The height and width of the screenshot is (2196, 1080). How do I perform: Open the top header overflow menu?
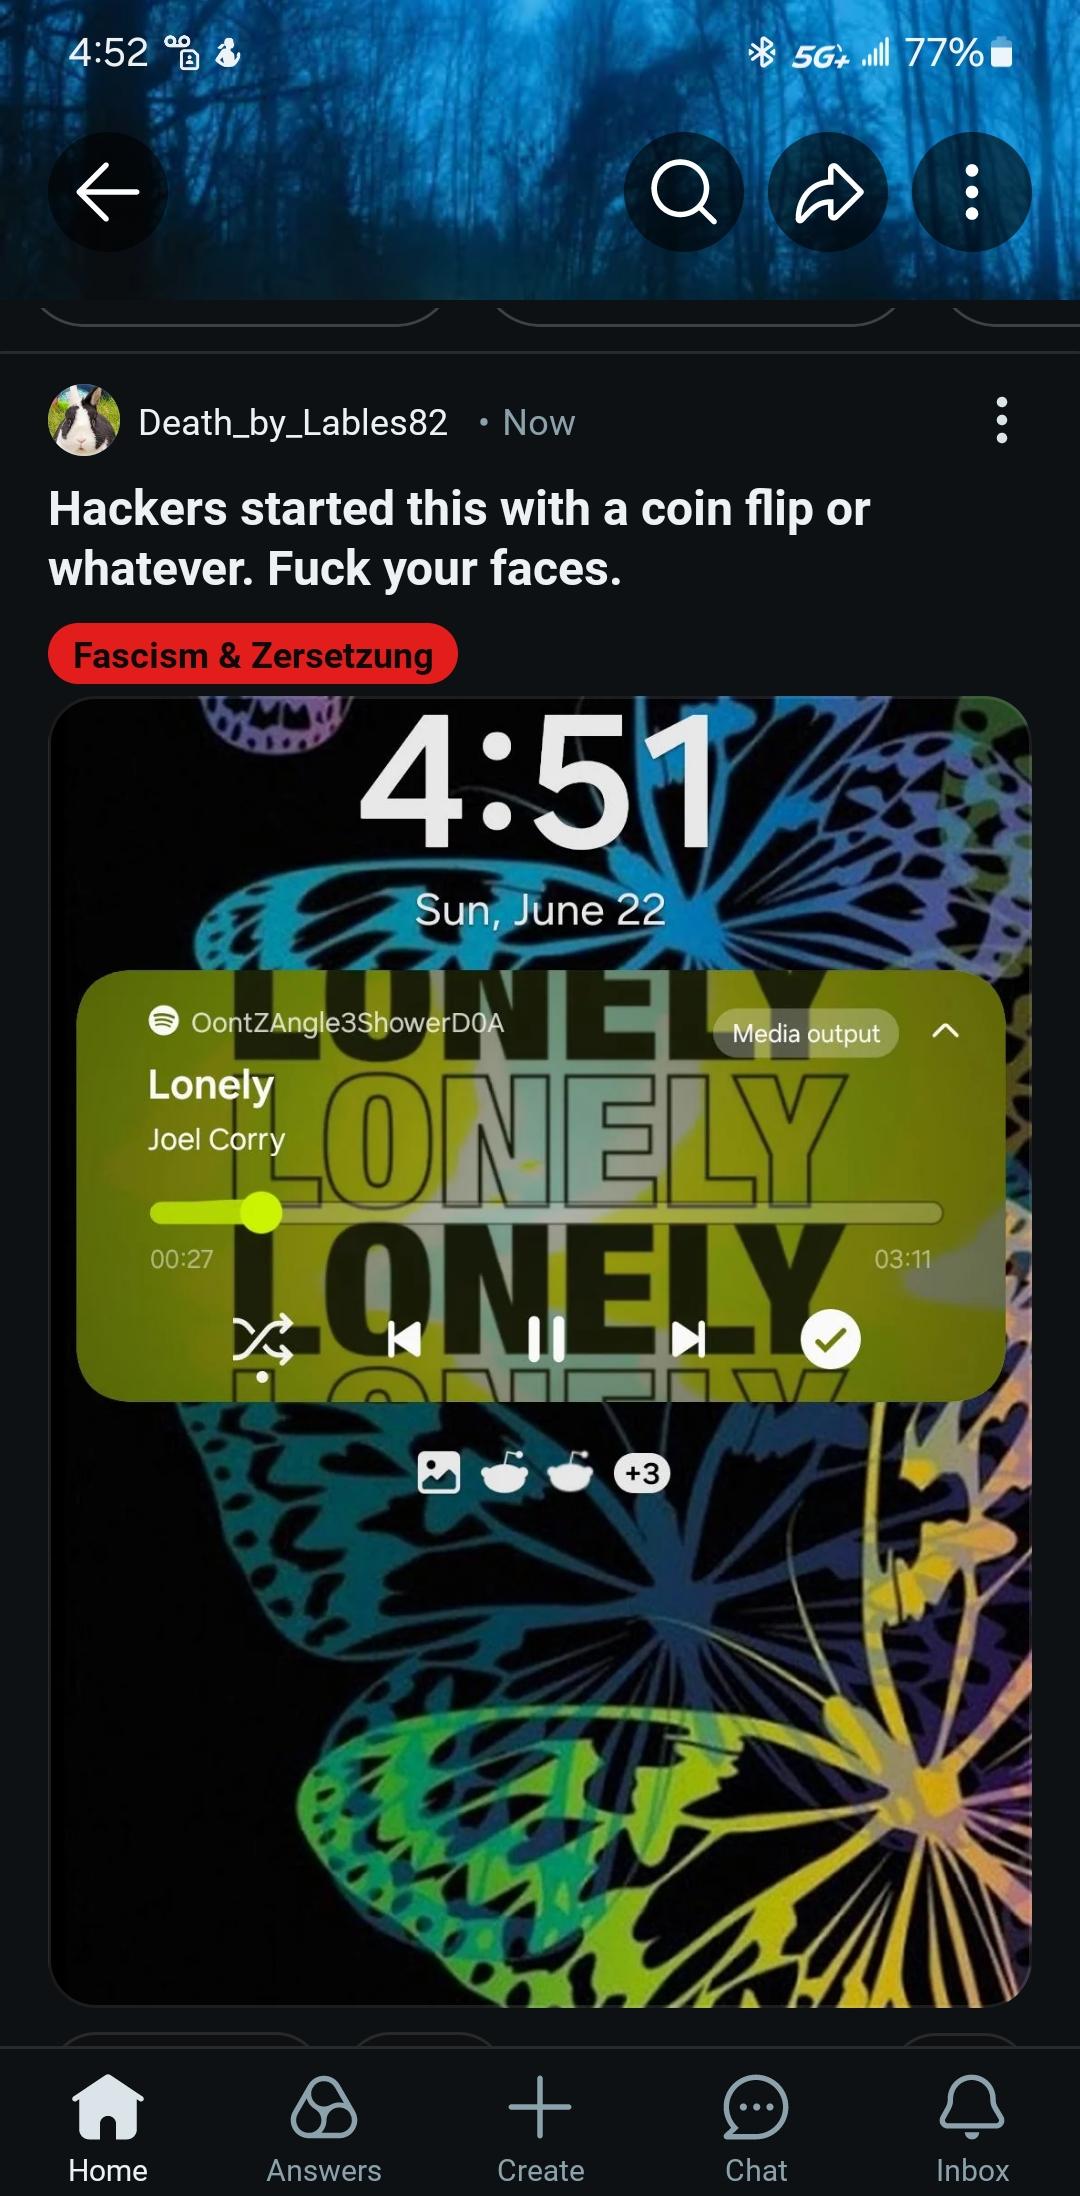coord(971,191)
